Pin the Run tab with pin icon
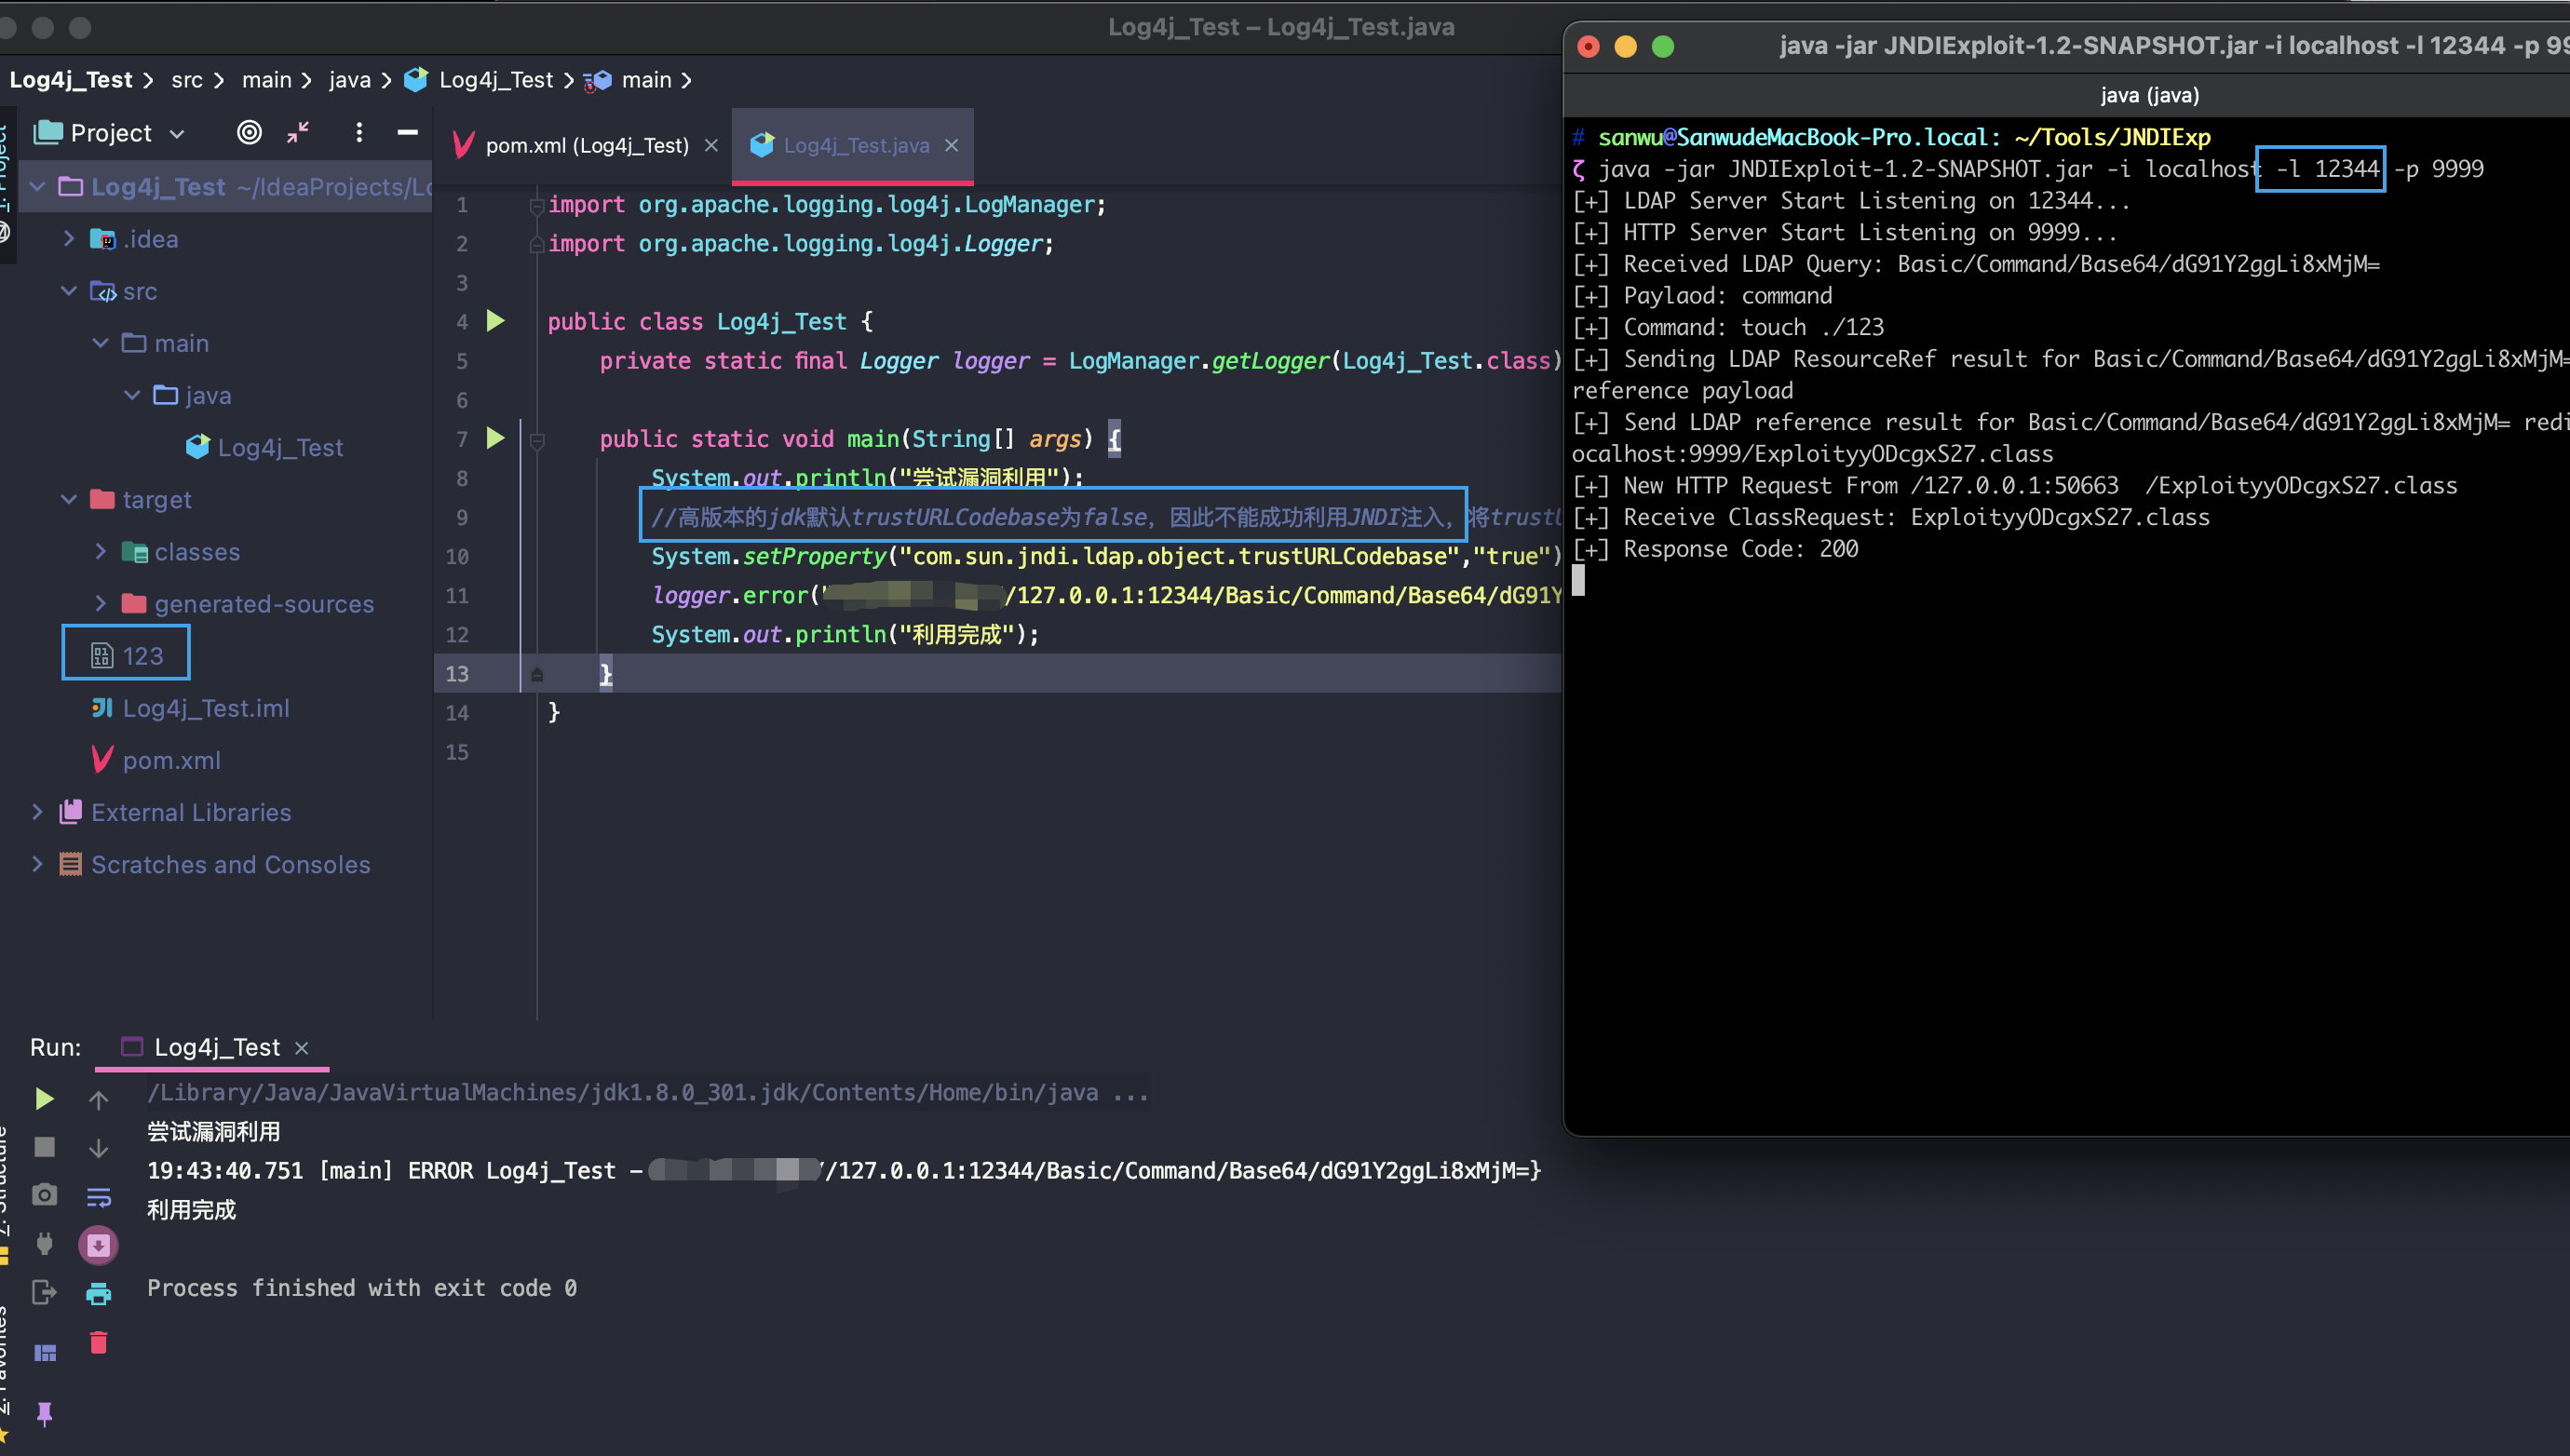The image size is (2570, 1456). tap(44, 1413)
